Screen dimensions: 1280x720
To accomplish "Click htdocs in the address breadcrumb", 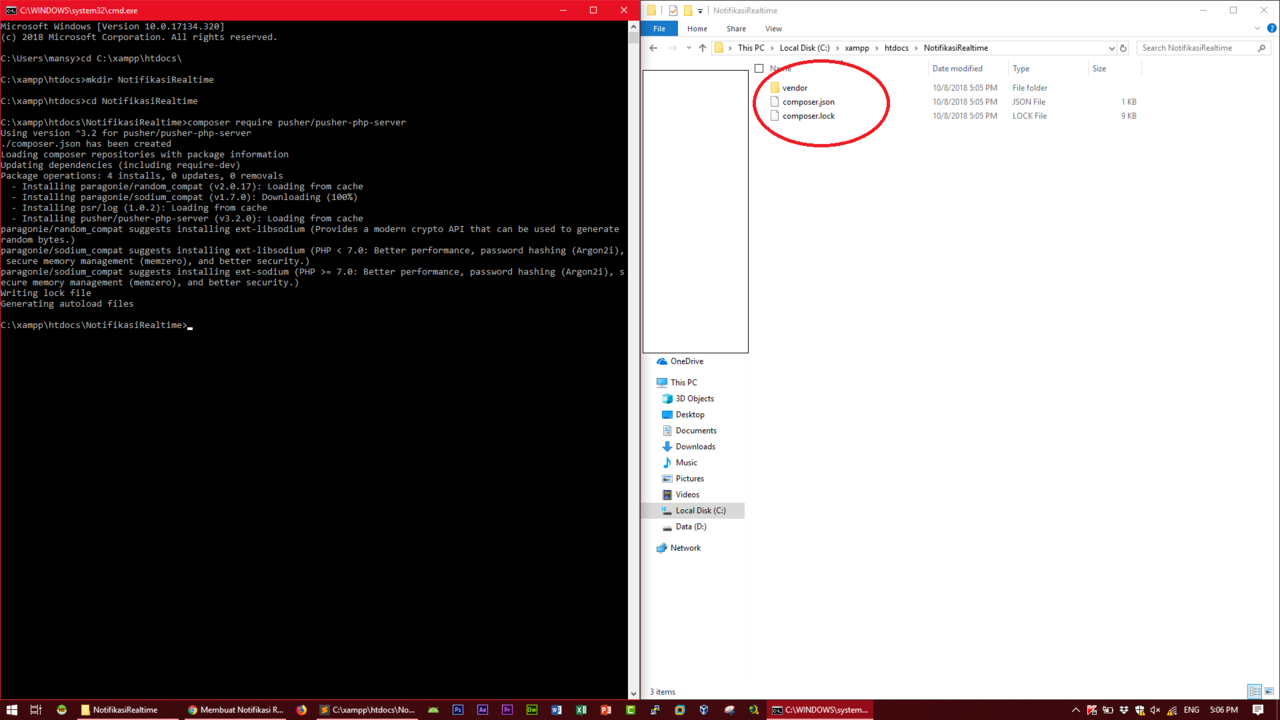I will (897, 48).
